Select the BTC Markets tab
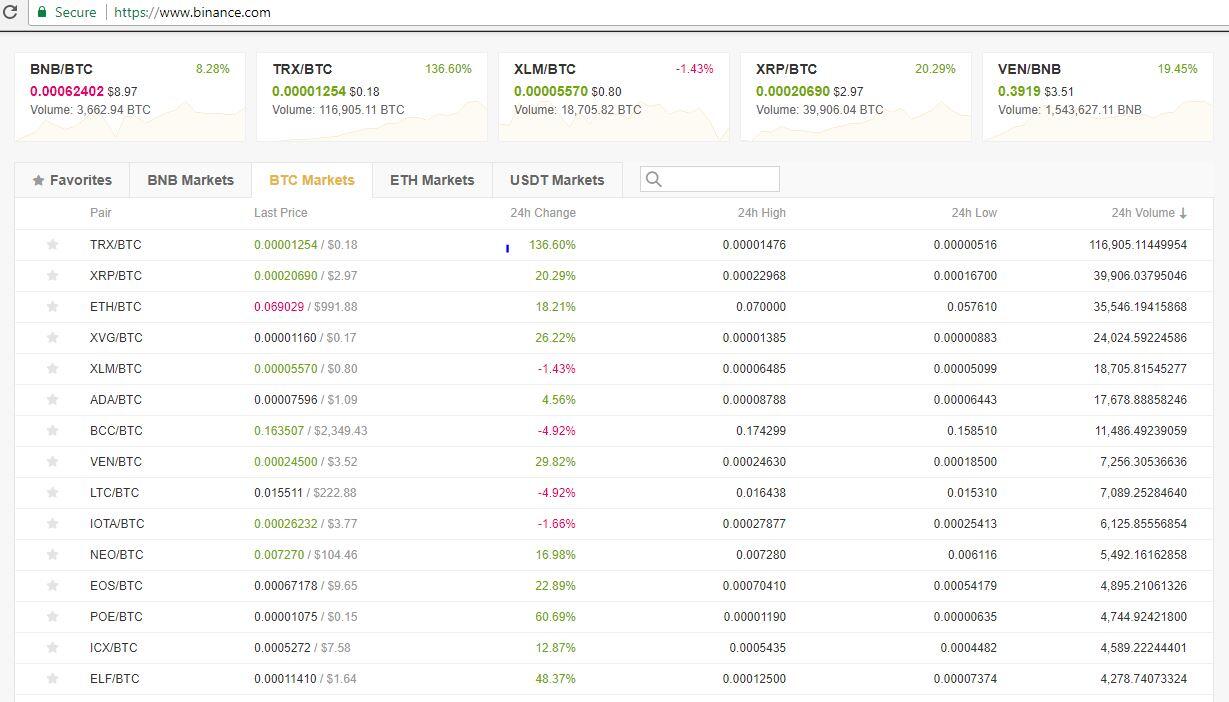The width and height of the screenshot is (1229, 702). pyautogui.click(x=312, y=180)
